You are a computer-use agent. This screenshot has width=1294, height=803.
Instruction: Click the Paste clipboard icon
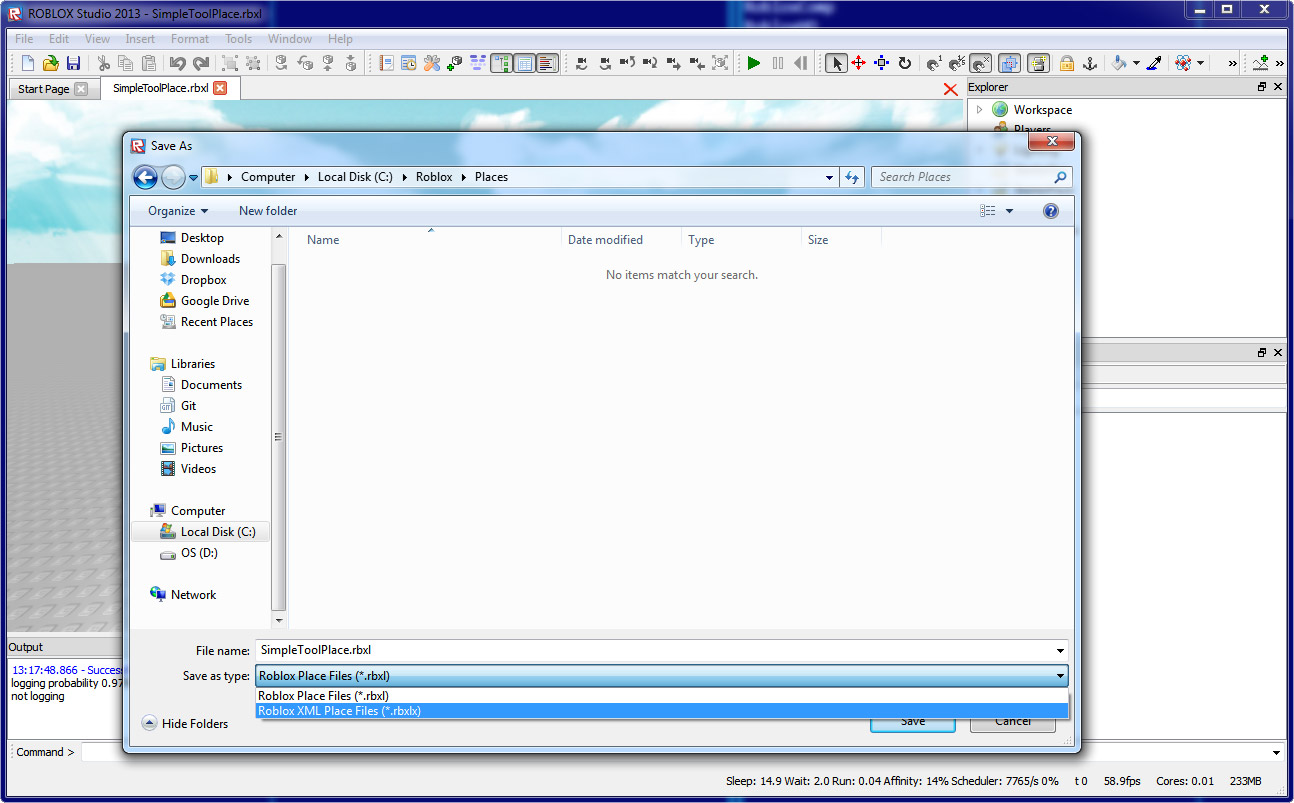(x=148, y=63)
